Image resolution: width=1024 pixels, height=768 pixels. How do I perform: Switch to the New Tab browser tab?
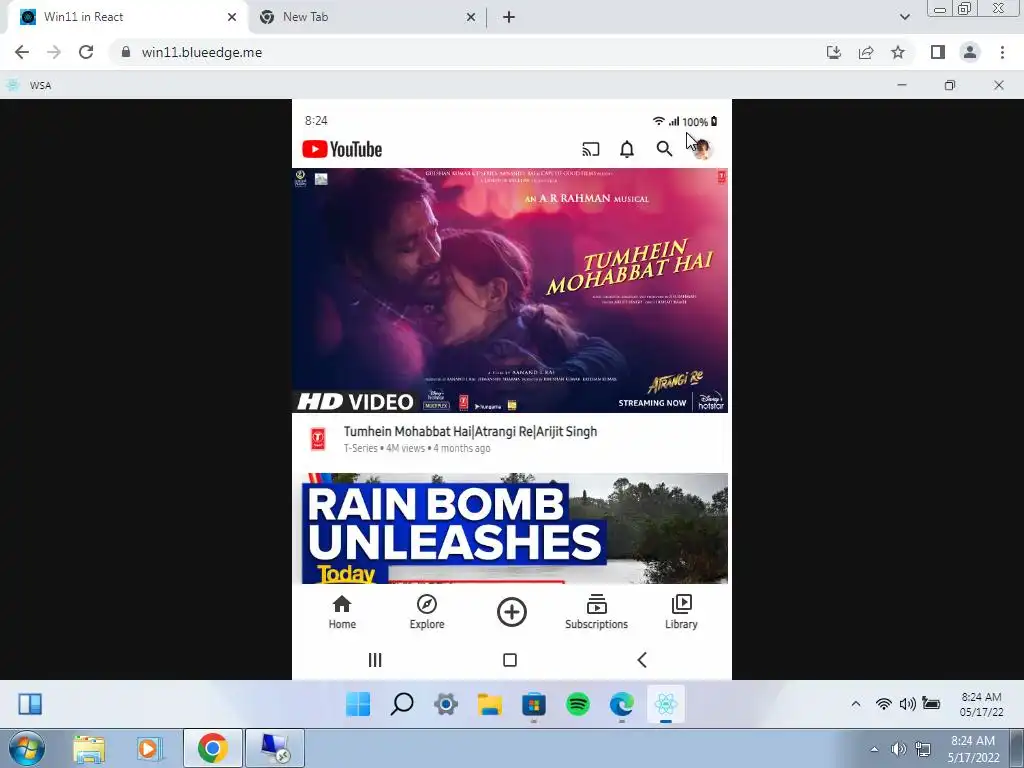[x=366, y=17]
